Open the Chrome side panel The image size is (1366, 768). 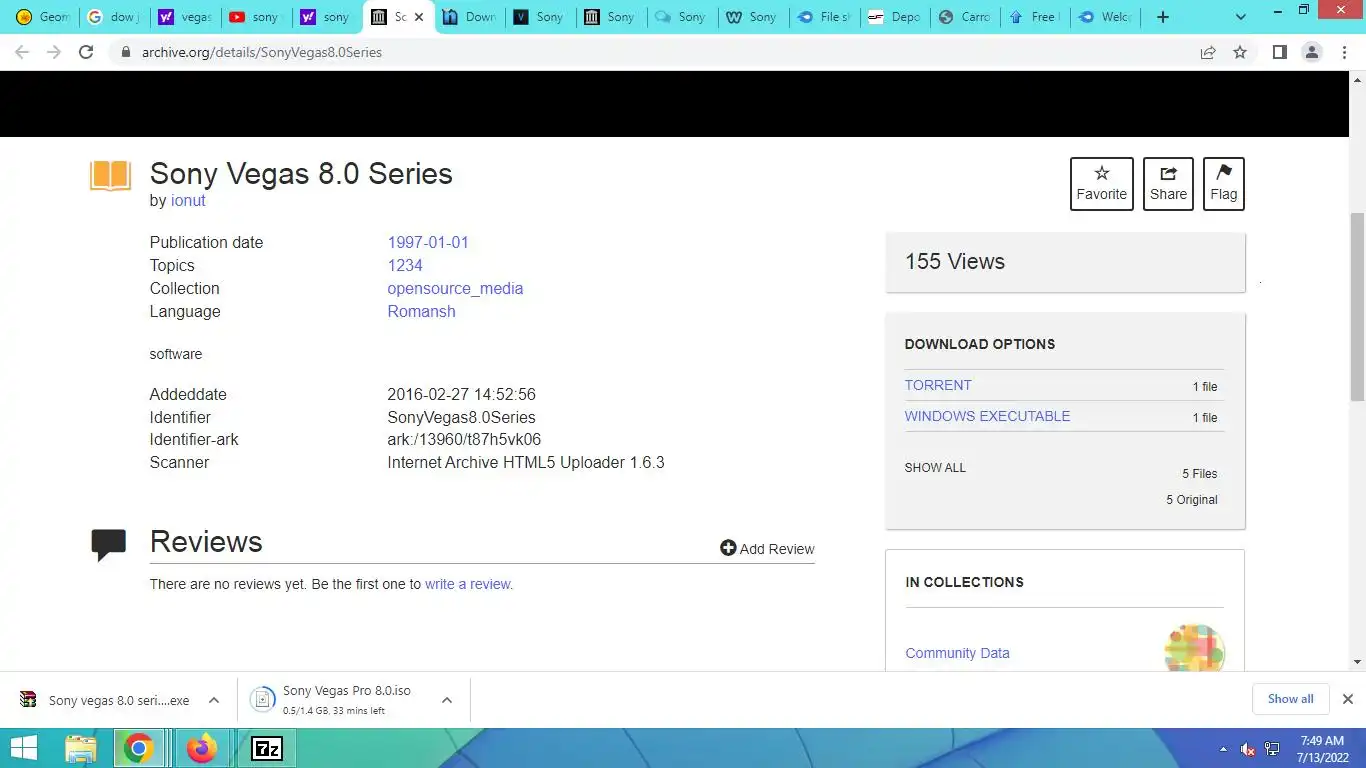(1279, 52)
